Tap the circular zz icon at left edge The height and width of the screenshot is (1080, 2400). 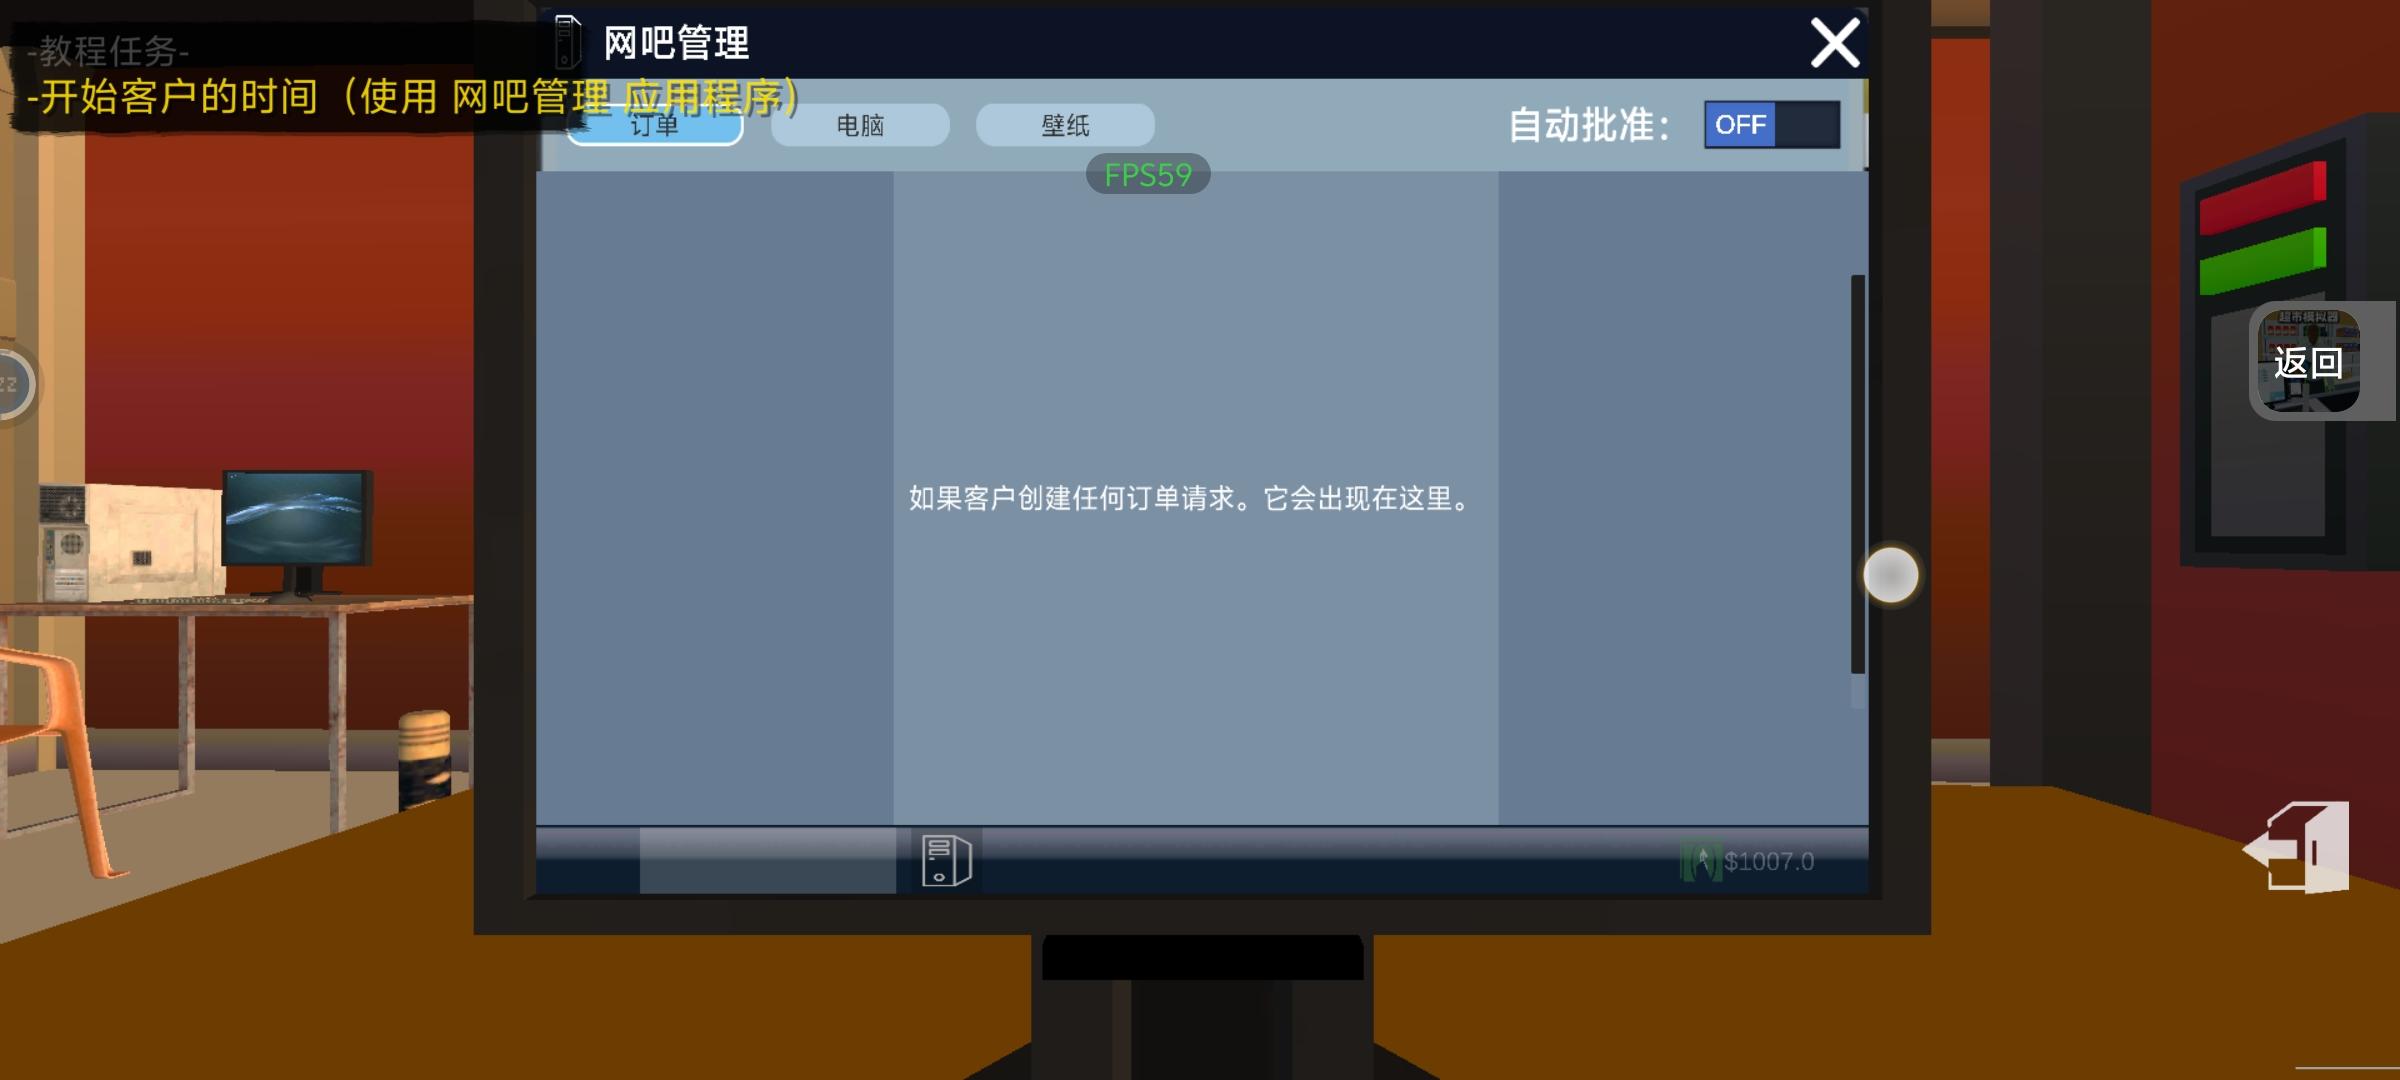[x=14, y=385]
